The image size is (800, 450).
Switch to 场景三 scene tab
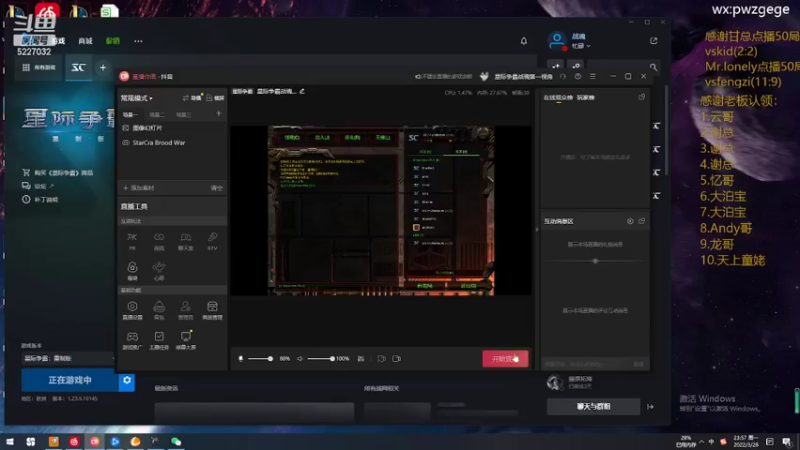tap(183, 114)
